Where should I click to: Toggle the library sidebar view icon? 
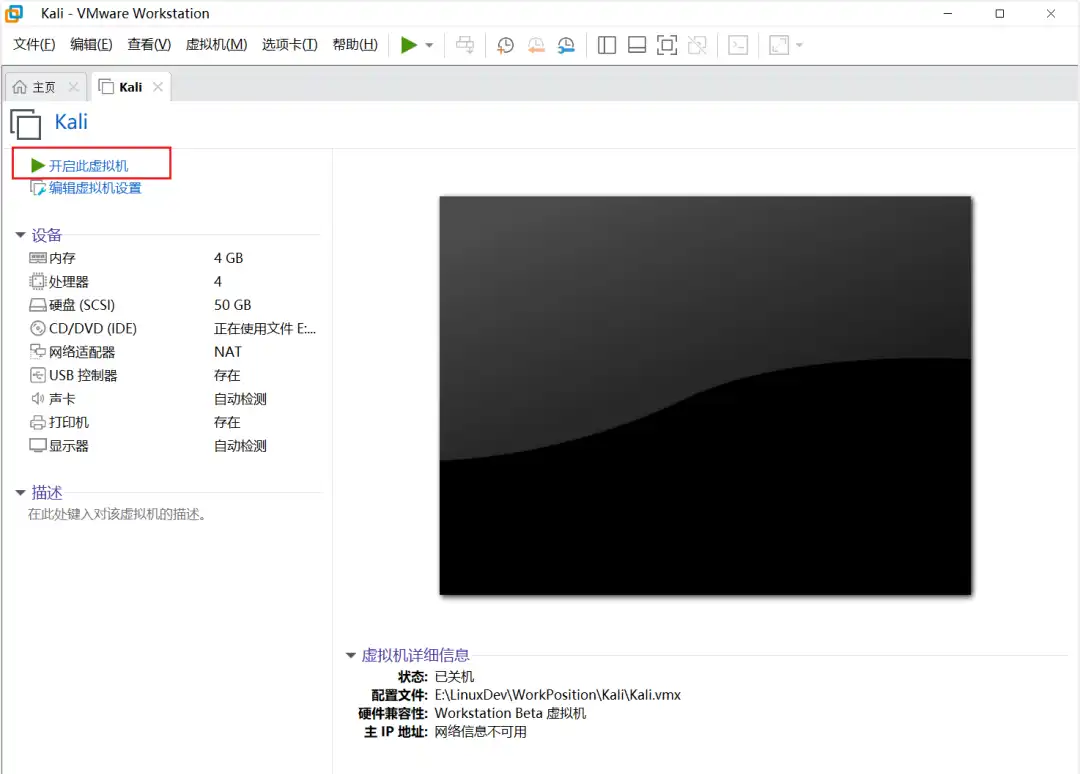point(606,45)
